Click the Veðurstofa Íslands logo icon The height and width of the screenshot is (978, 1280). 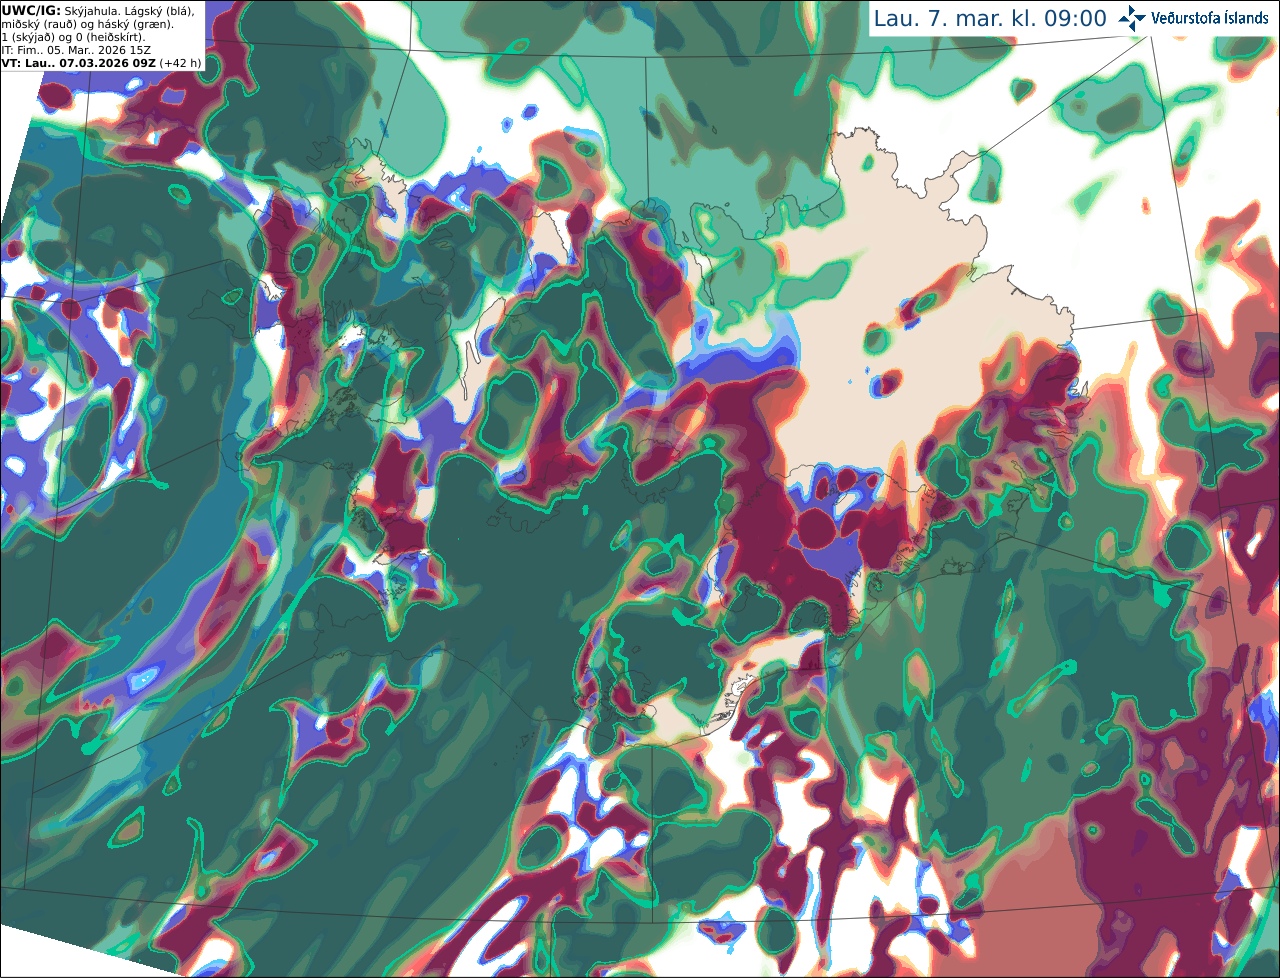coord(1131,18)
